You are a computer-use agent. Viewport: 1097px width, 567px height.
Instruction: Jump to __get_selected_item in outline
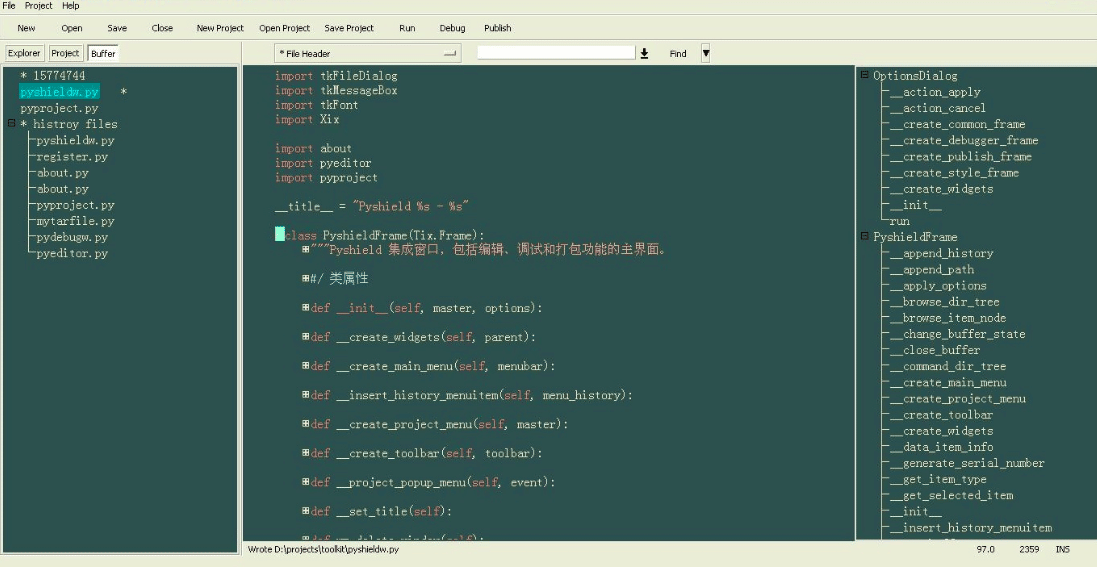(951, 495)
